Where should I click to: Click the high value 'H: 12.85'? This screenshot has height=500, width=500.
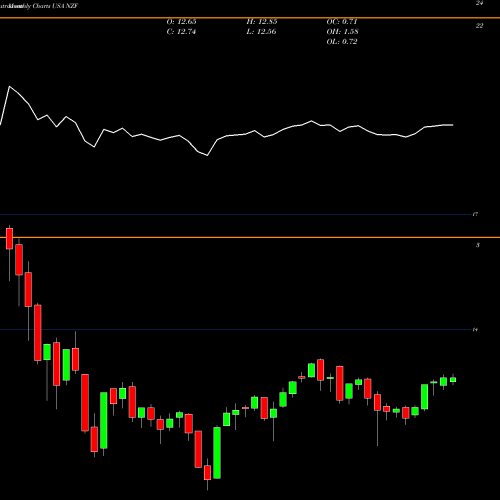[262, 22]
